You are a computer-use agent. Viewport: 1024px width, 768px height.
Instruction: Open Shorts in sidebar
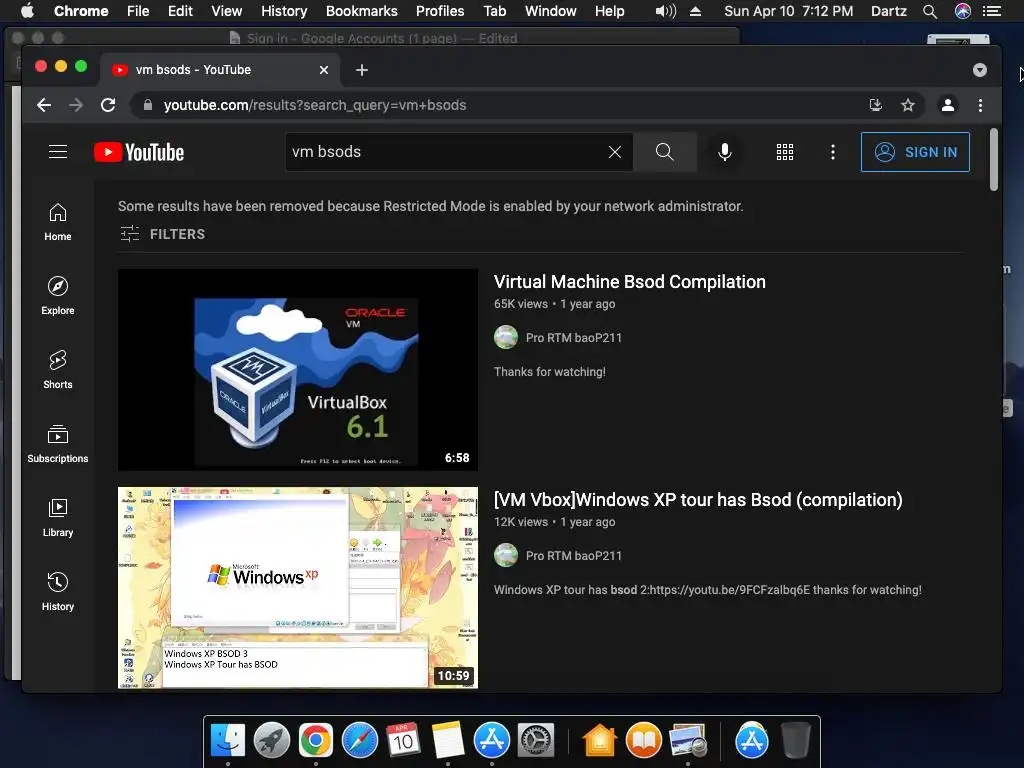(58, 370)
